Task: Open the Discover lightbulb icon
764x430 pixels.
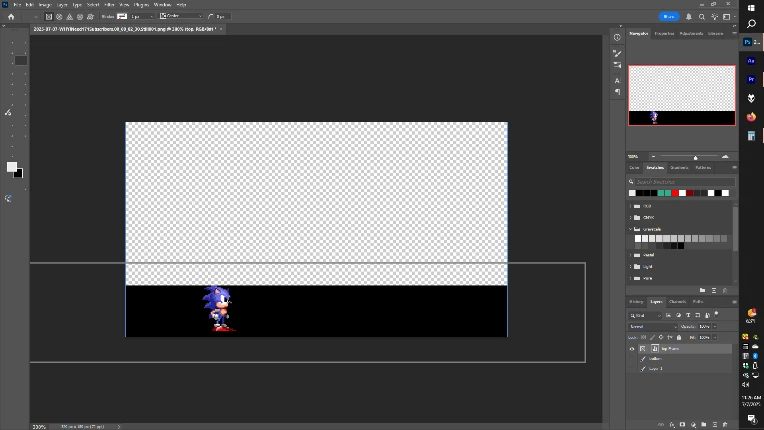Action: [x=714, y=17]
